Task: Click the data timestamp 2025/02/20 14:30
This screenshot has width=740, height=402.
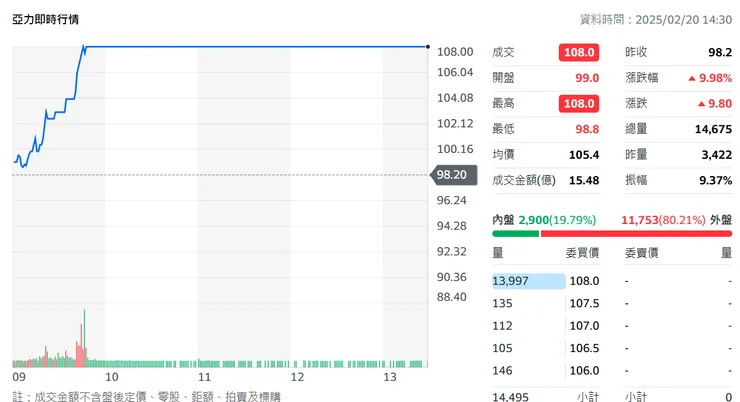Action: point(683,19)
